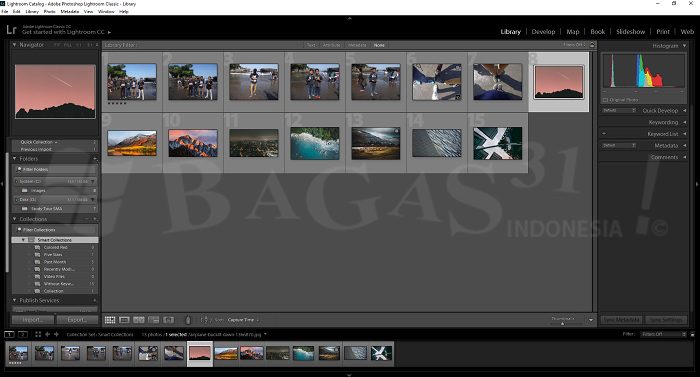Image resolution: width=700 pixels, height=377 pixels.
Task: Click the Export button
Action: coord(77,320)
